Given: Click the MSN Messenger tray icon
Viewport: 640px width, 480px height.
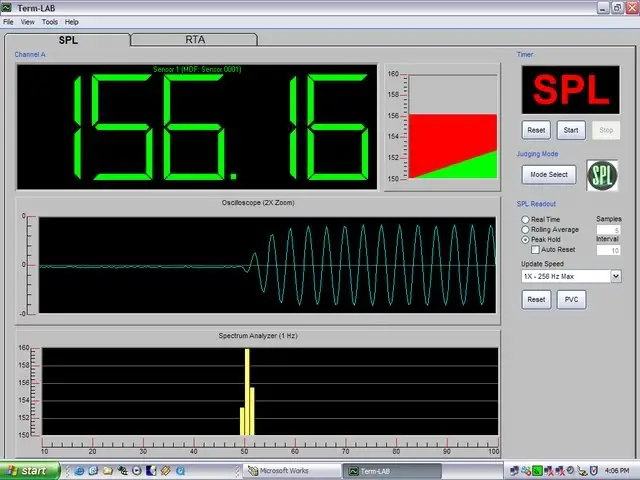Looking at the screenshot, I should (x=526, y=471).
